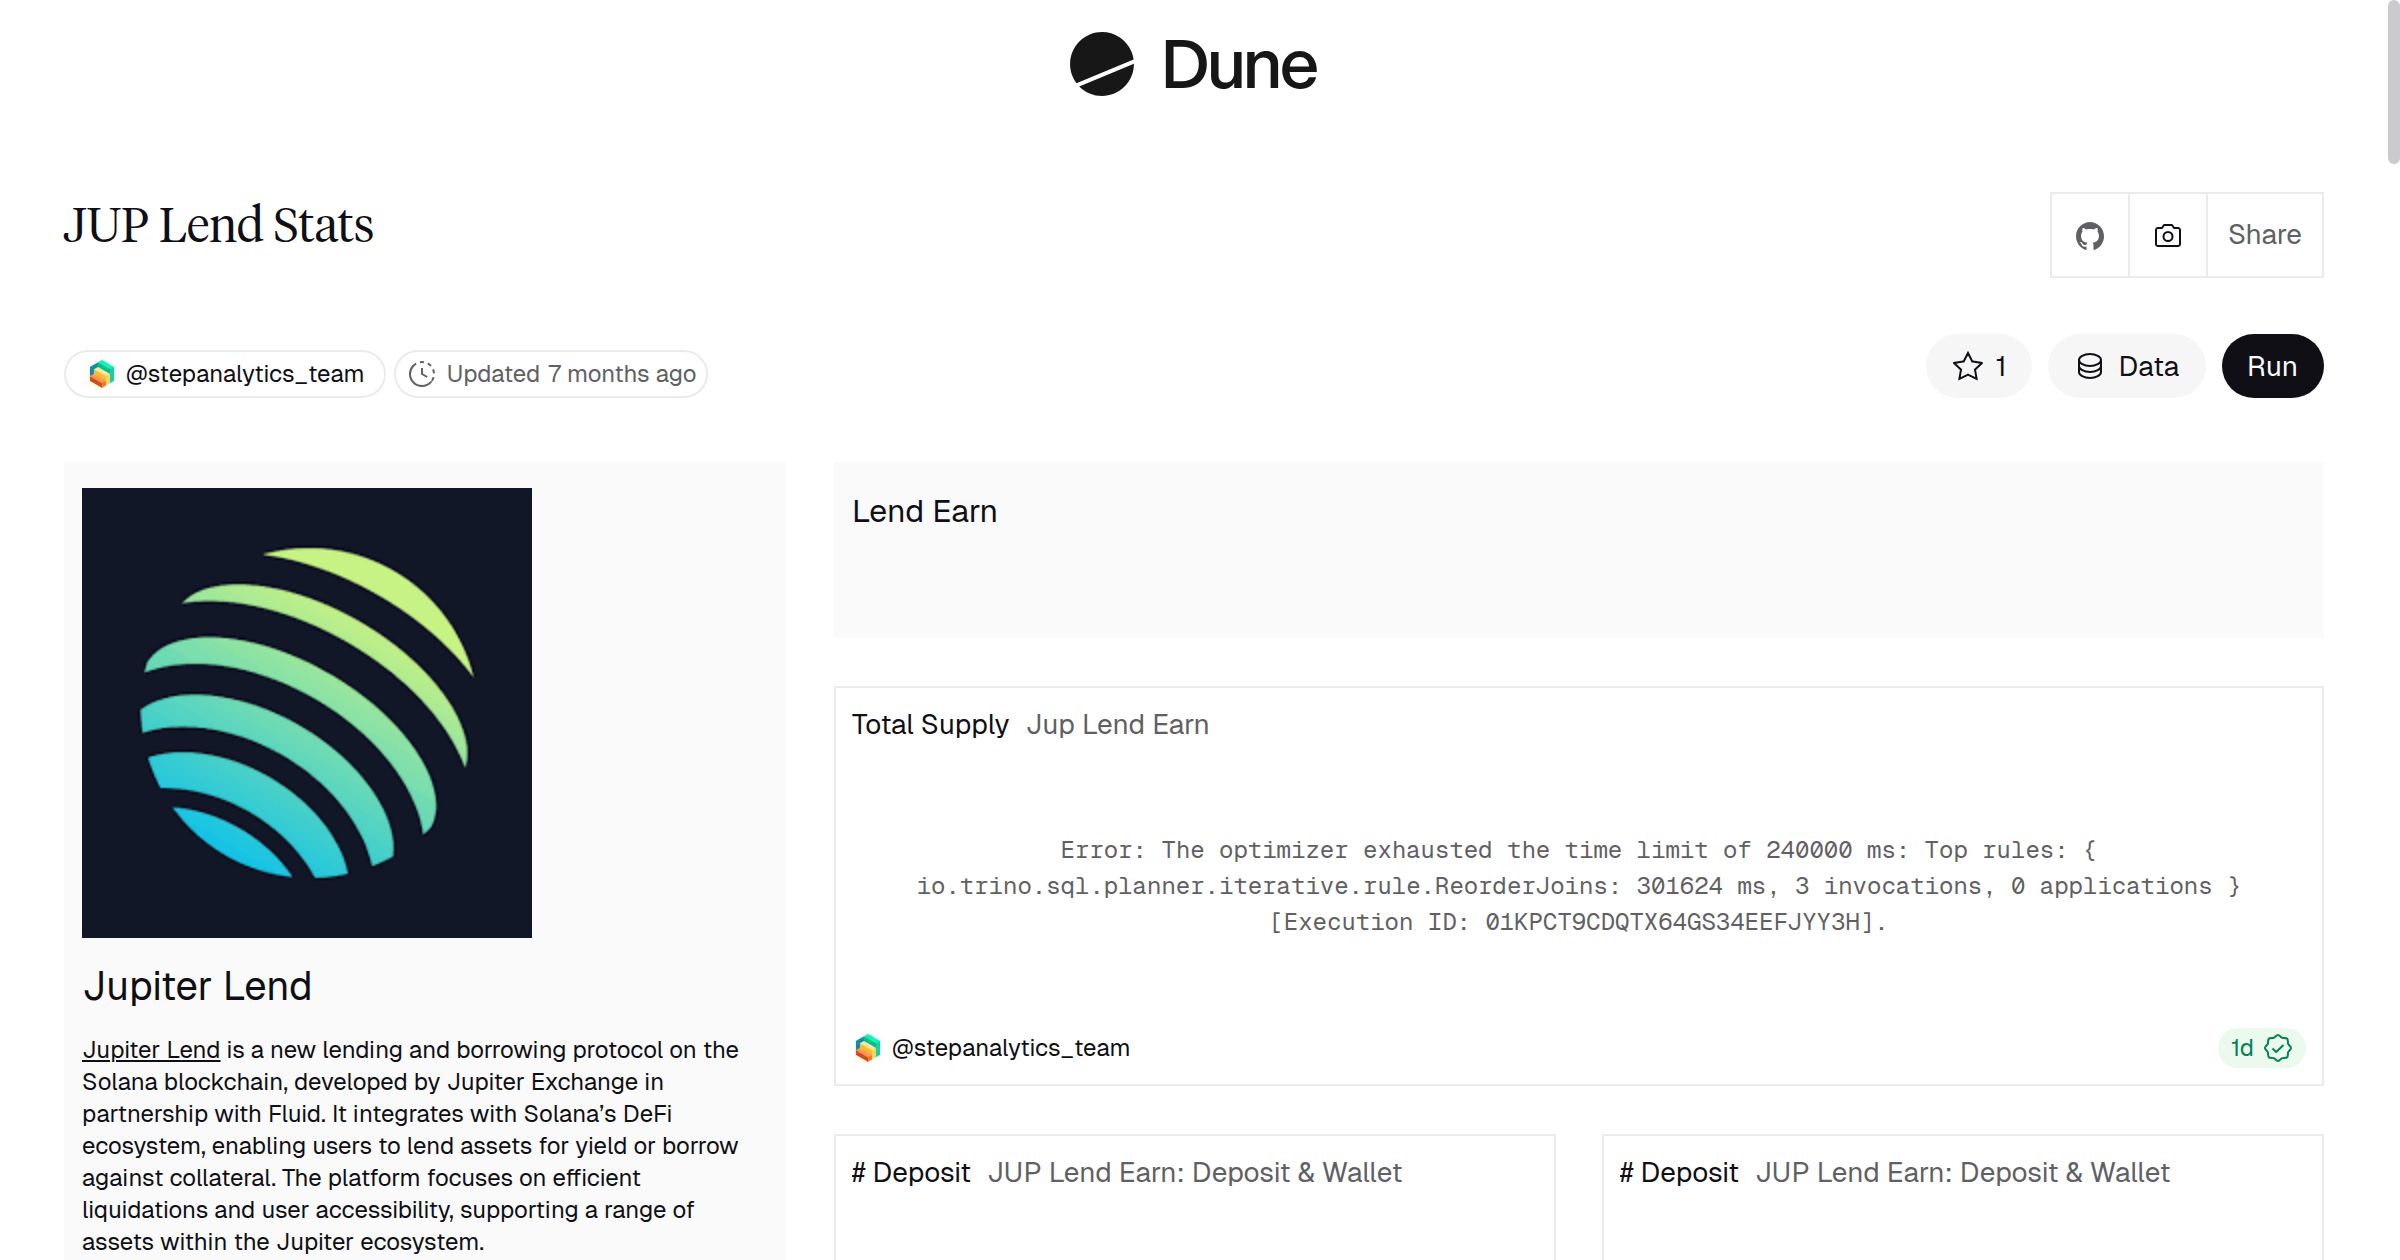Select the Lend Earn section header

pyautogui.click(x=924, y=511)
